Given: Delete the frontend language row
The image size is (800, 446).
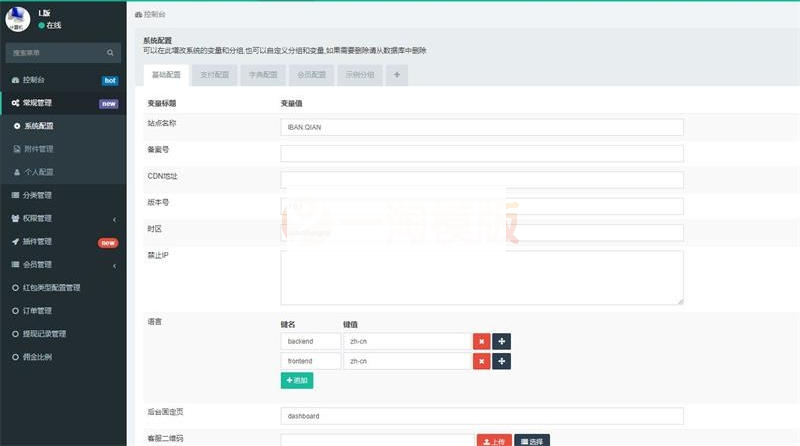Looking at the screenshot, I should pos(481,361).
